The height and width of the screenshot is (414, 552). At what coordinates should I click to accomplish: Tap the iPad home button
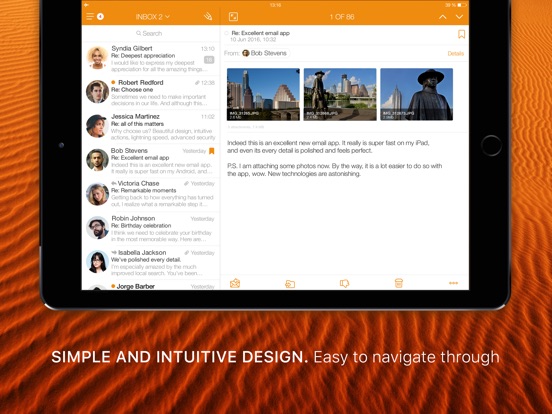pos(491,145)
